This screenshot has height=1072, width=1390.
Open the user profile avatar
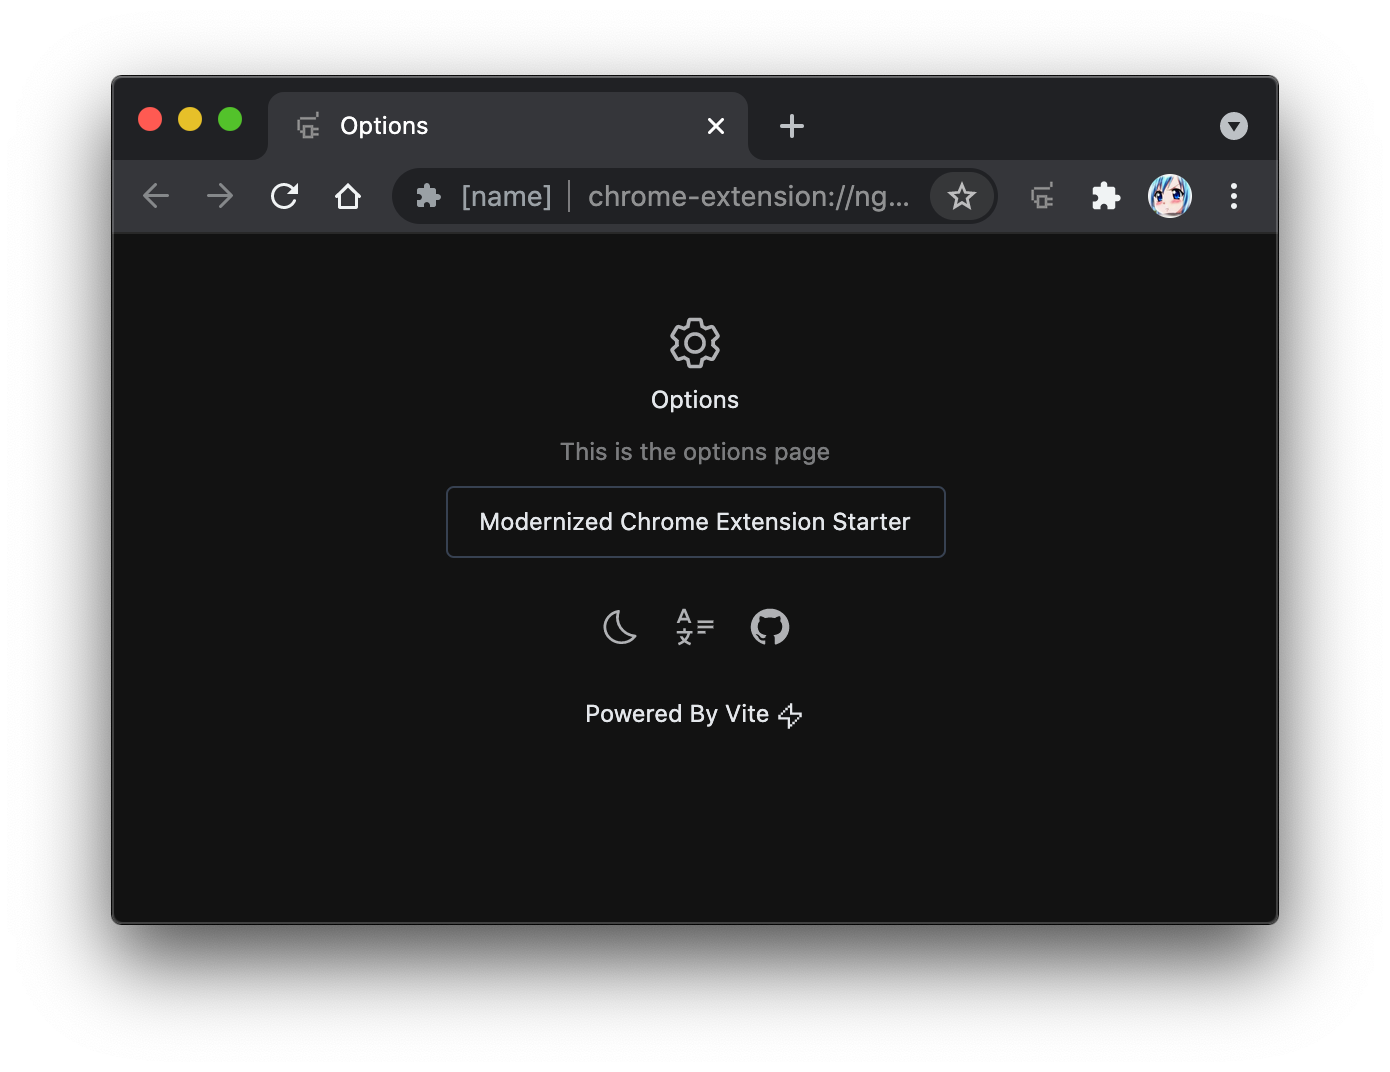coord(1170,196)
